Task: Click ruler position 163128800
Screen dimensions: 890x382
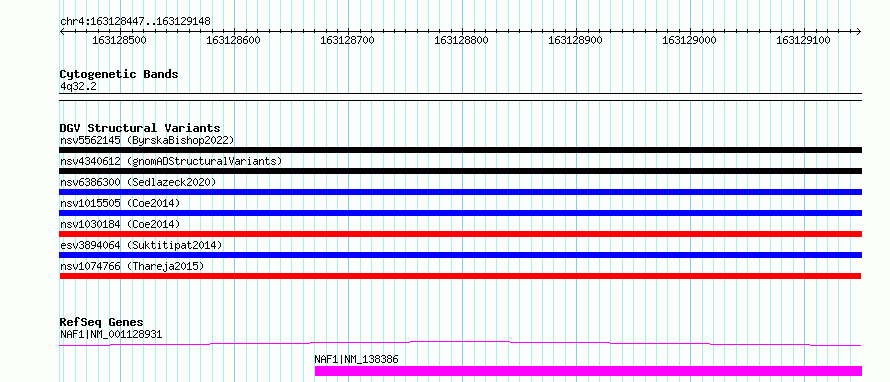Action: pyautogui.click(x=461, y=40)
